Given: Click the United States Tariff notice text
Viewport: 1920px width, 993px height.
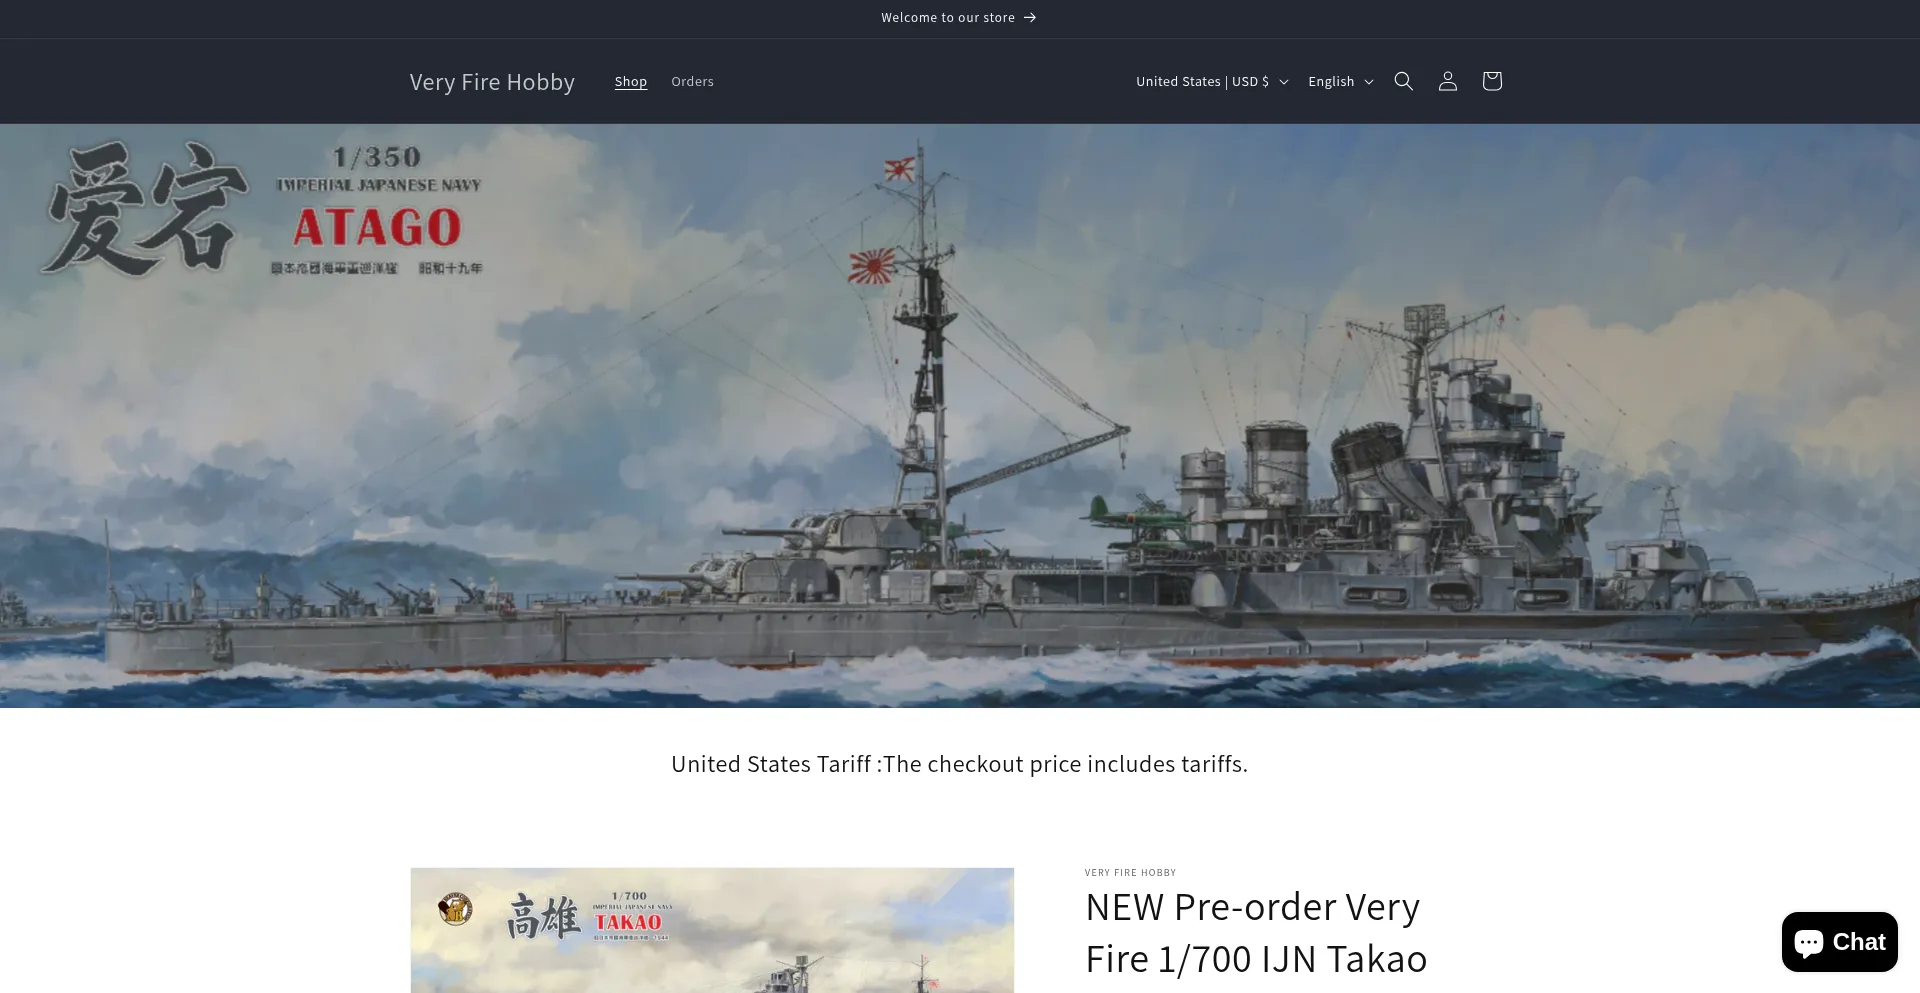Looking at the screenshot, I should coord(959,764).
